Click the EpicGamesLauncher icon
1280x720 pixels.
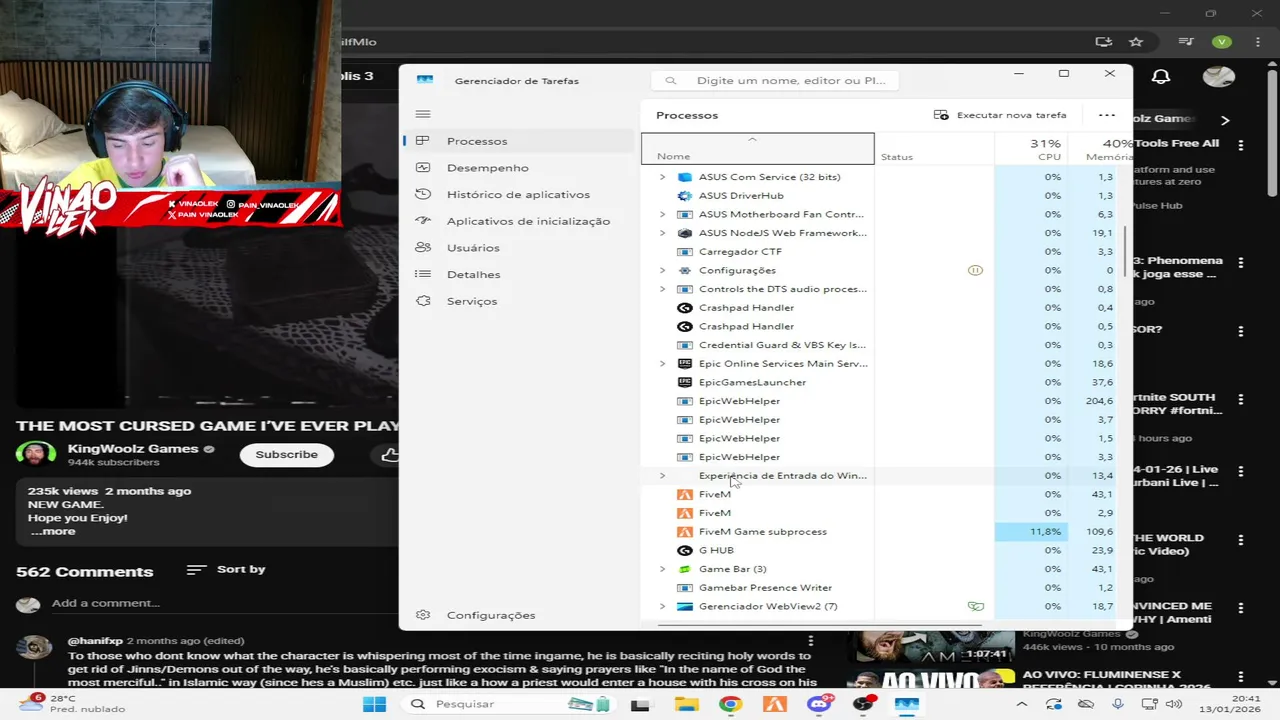pos(685,382)
